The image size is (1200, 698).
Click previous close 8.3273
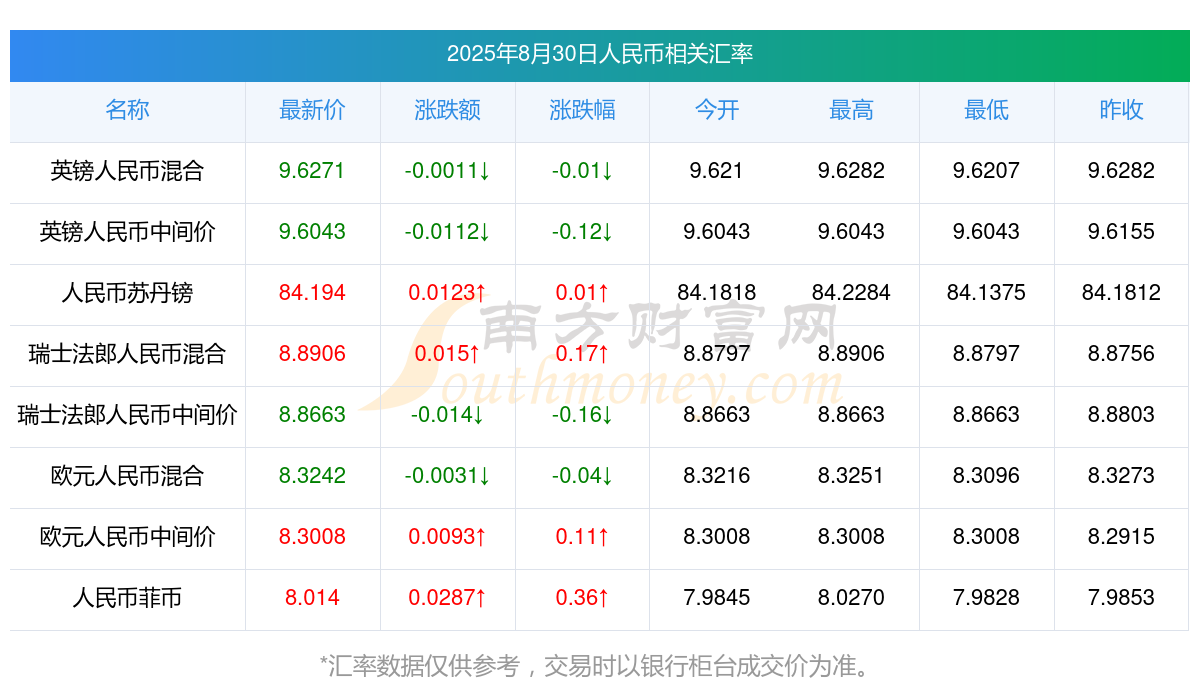1121,476
